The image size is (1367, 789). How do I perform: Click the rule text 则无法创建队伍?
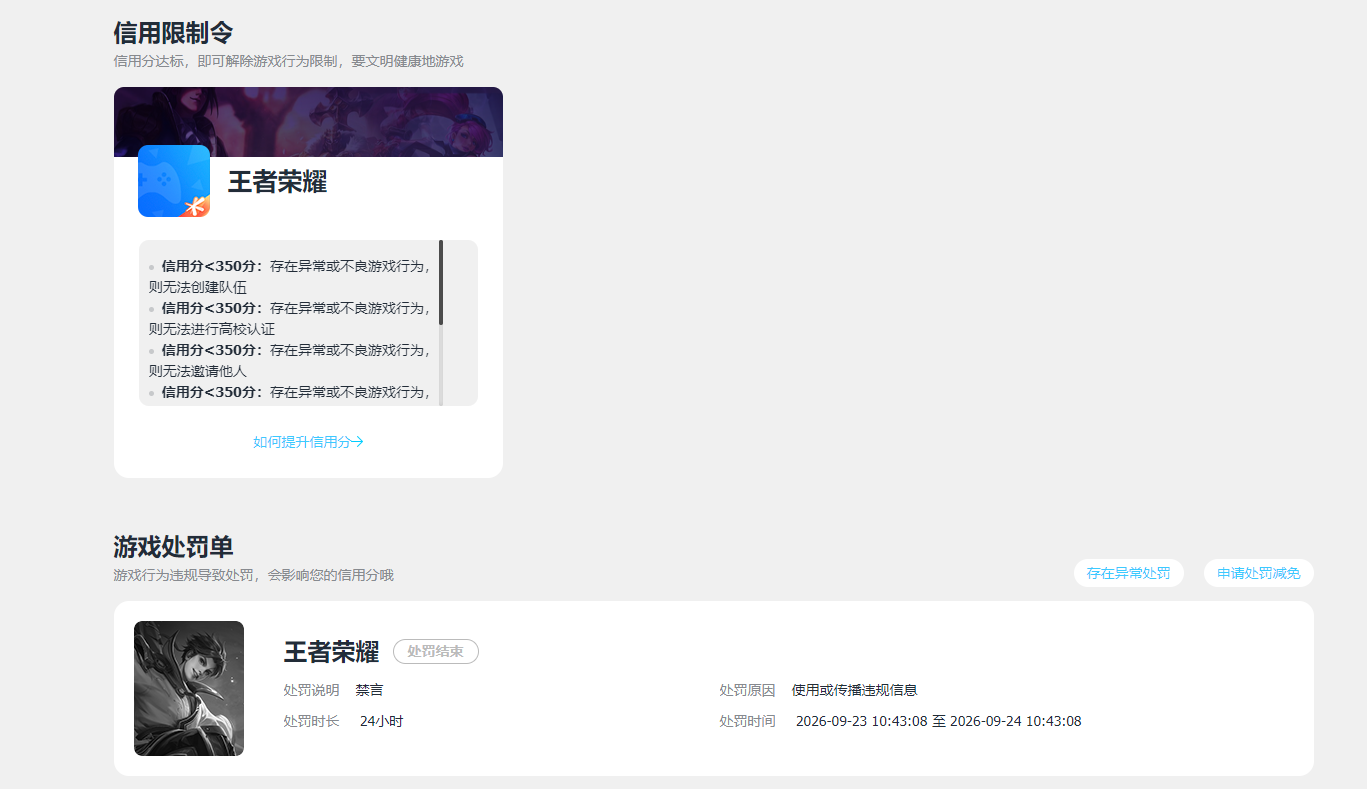coord(197,287)
